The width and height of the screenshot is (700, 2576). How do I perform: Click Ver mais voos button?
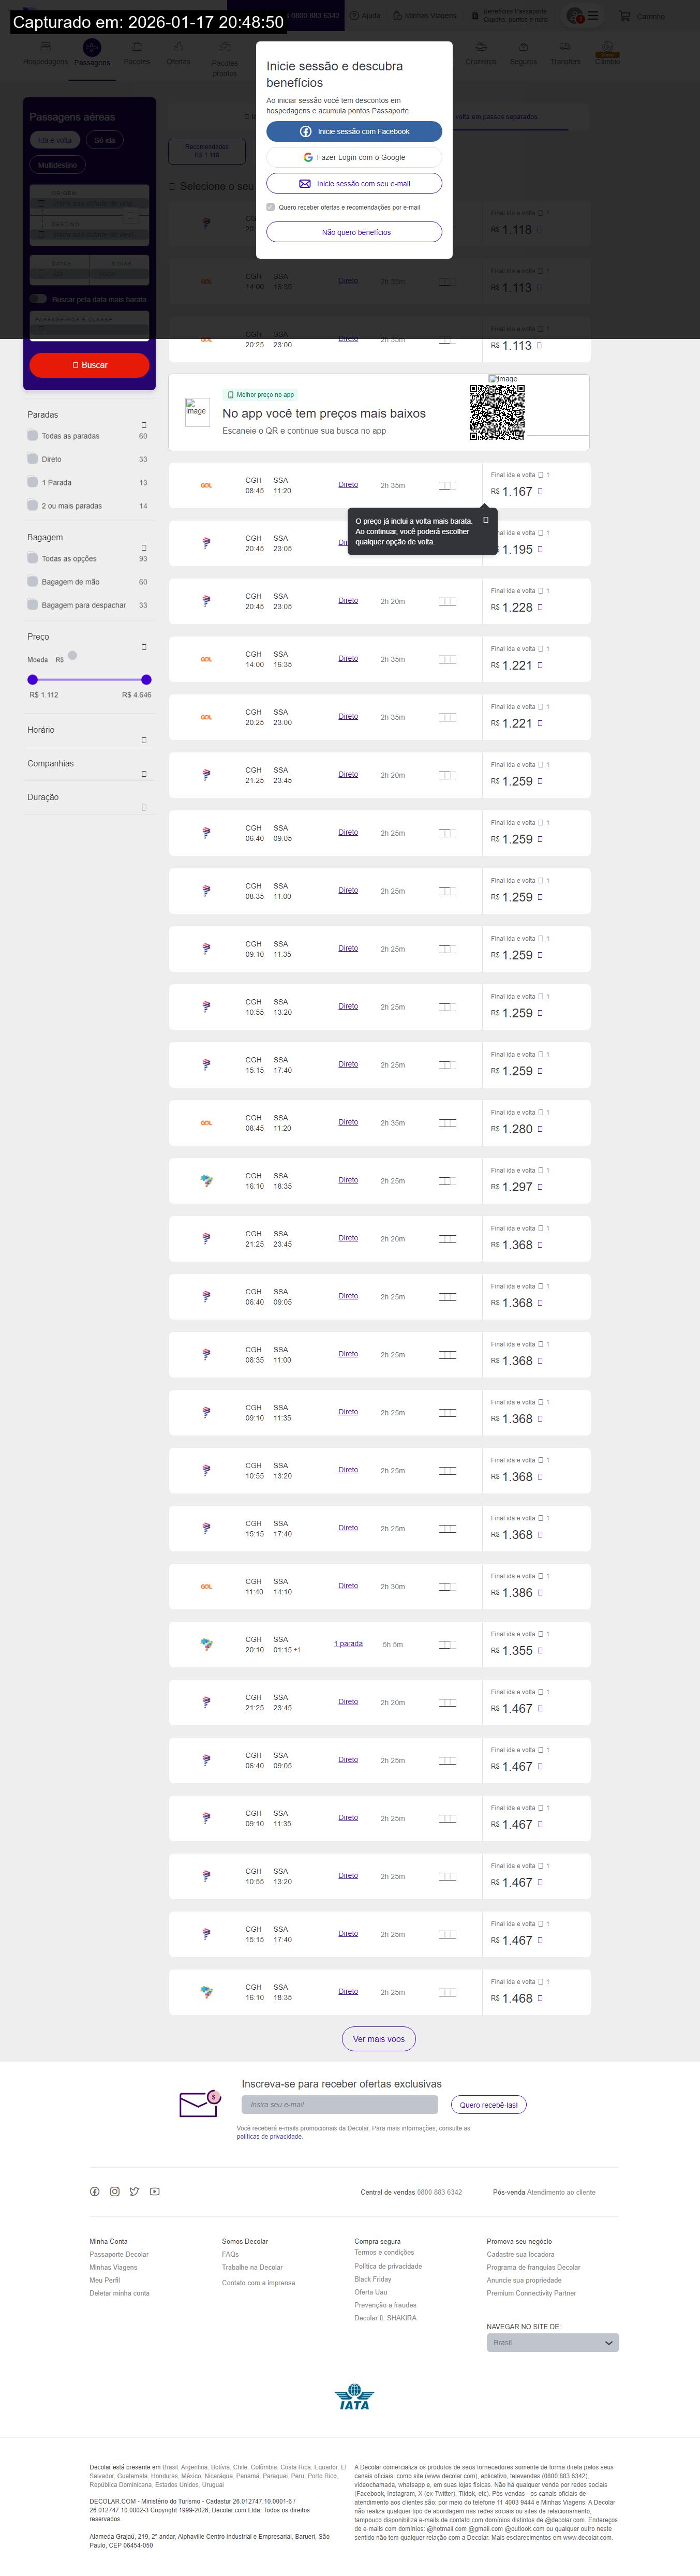point(379,2038)
